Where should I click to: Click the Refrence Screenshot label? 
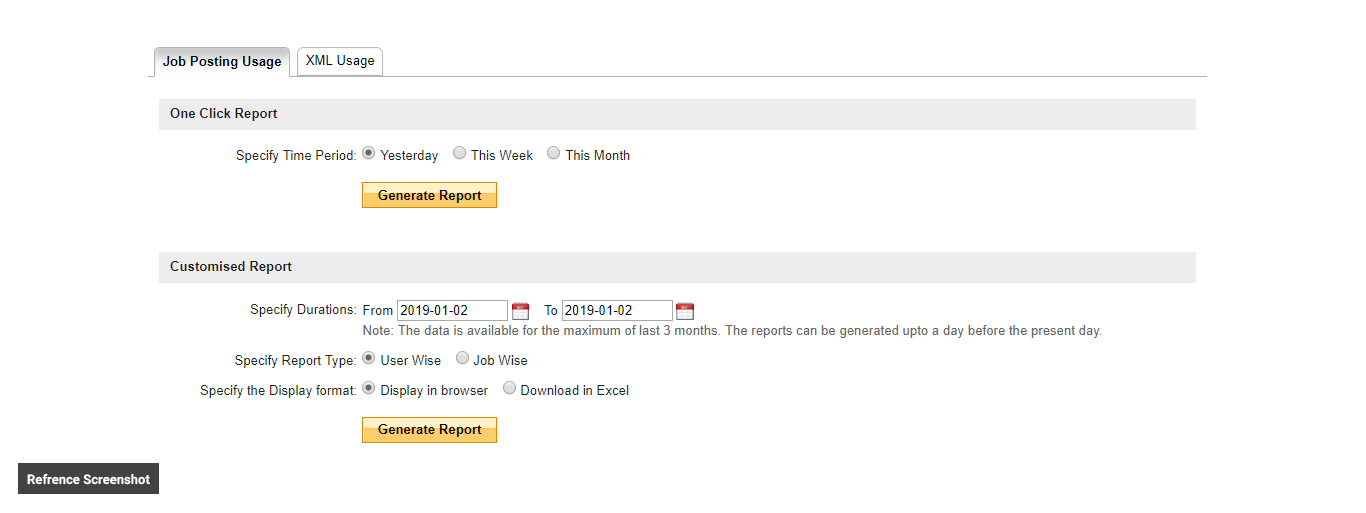coord(88,479)
